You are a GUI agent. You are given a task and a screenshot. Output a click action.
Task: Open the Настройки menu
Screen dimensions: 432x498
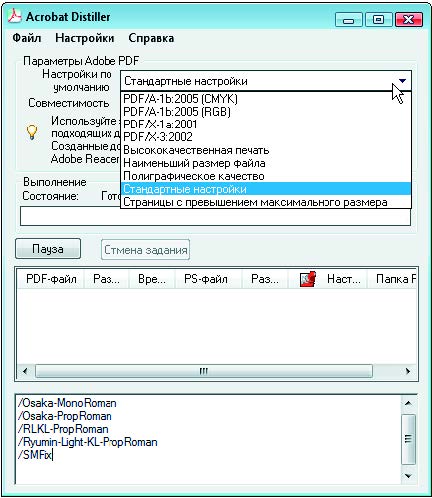click(85, 38)
